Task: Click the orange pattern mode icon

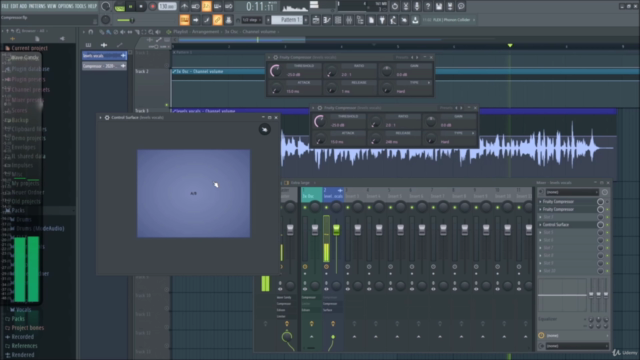Action: click(x=184, y=20)
